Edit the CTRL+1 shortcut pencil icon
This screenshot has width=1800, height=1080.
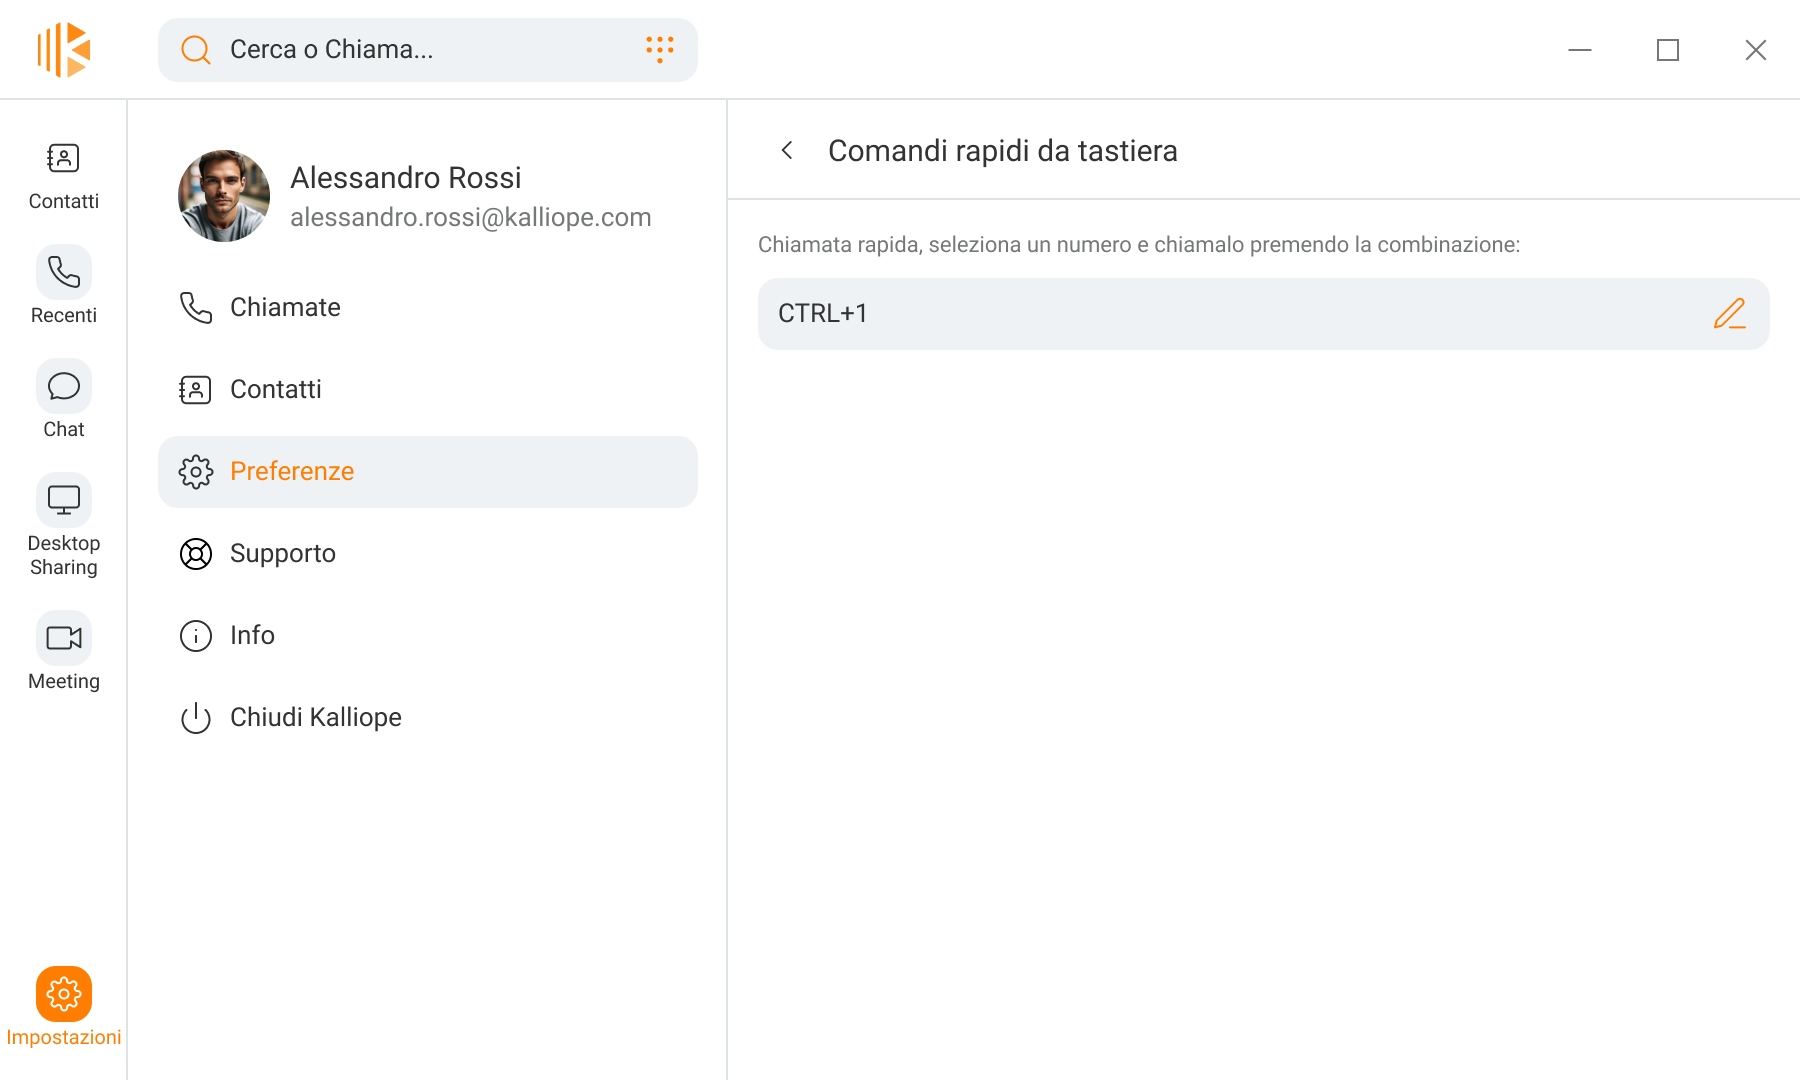[1730, 314]
